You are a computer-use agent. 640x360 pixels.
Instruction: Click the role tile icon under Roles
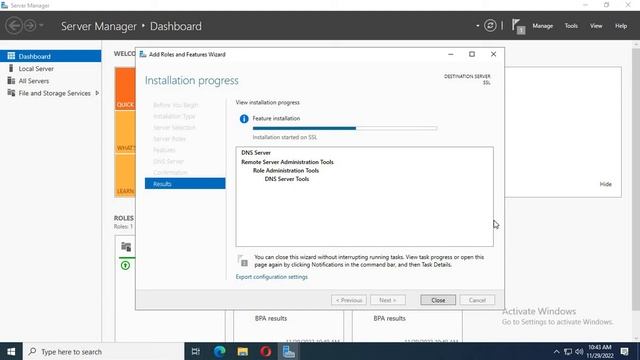pos(126,247)
